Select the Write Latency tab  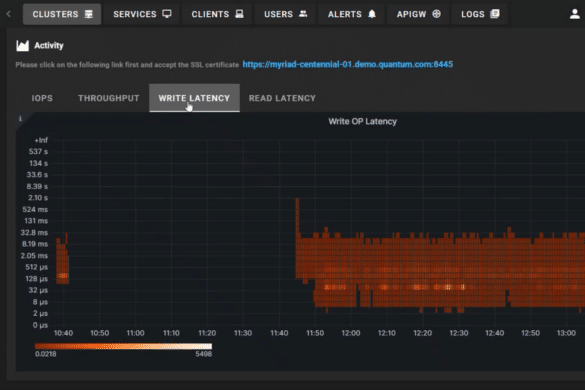[x=194, y=98]
